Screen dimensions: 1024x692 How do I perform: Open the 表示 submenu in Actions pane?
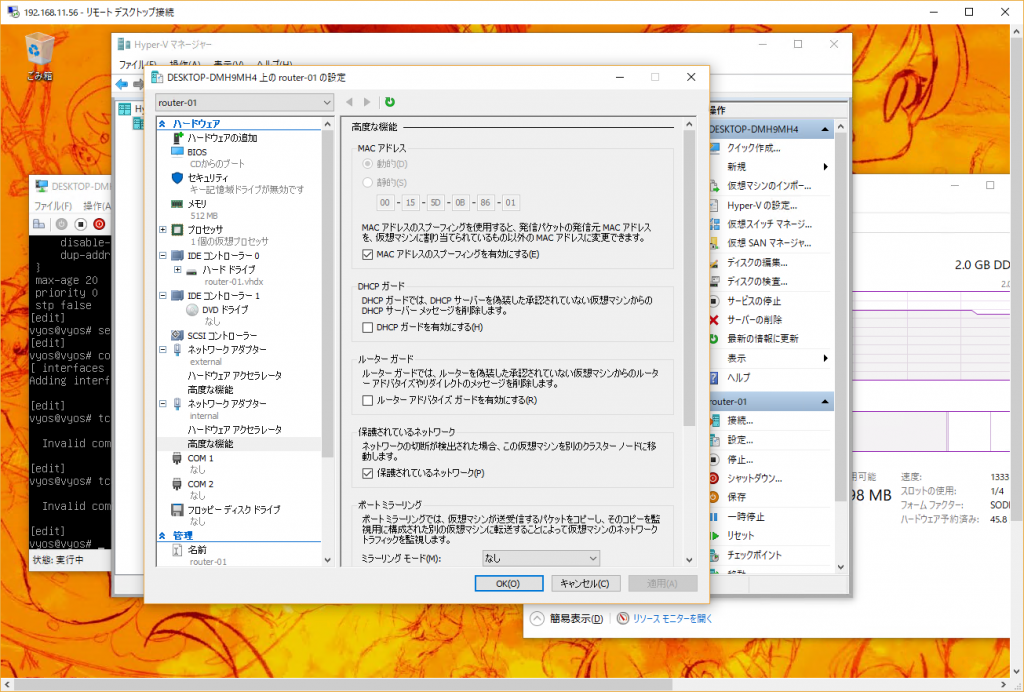770,358
